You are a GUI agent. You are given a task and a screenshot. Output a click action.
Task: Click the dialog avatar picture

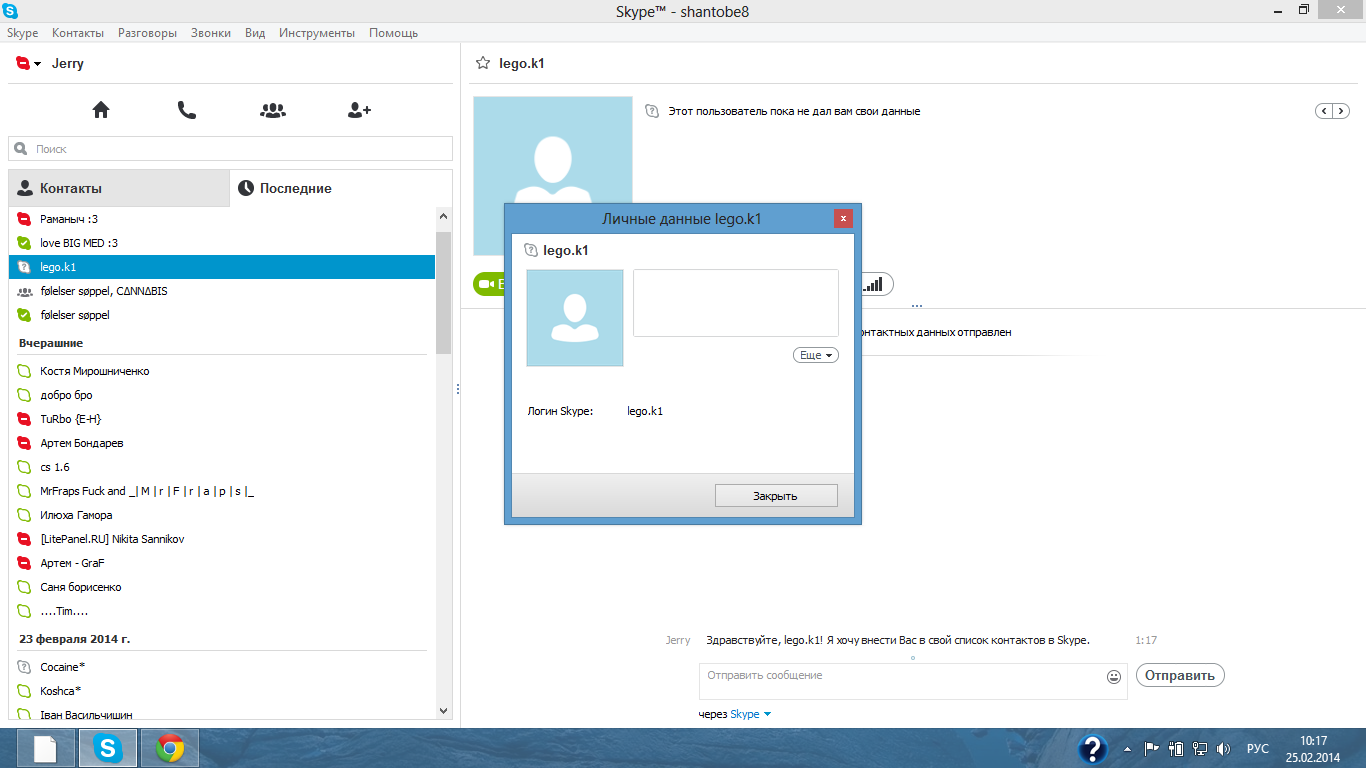click(x=575, y=318)
